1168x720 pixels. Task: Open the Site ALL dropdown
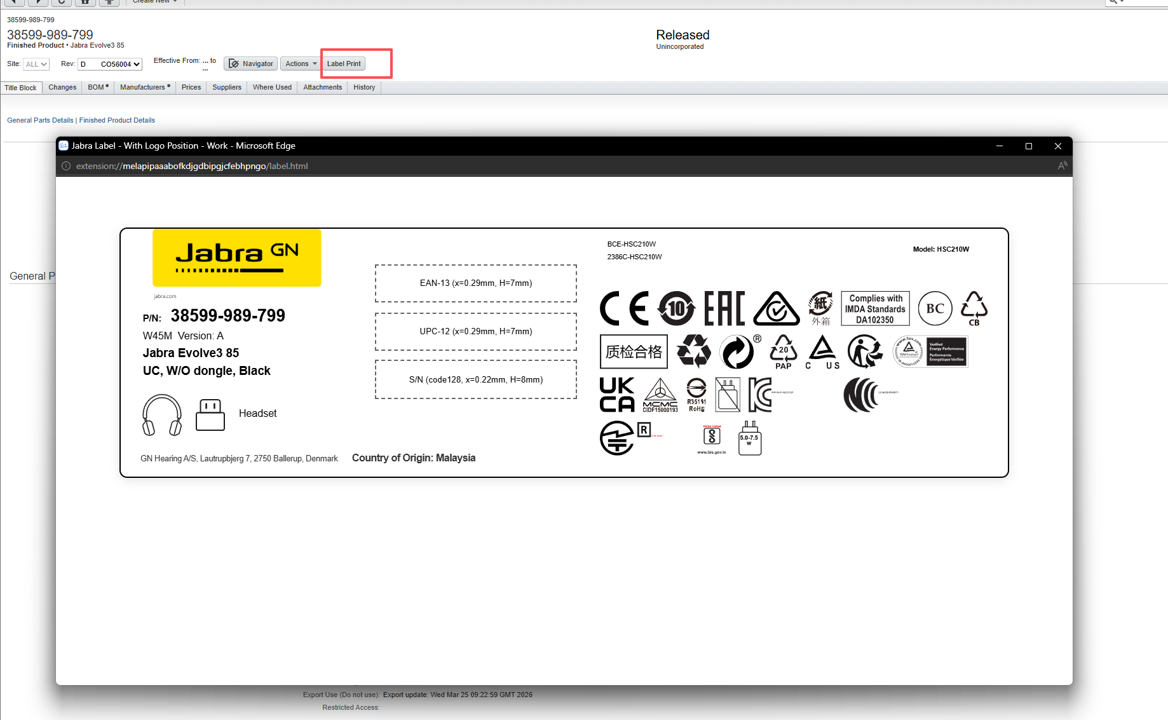click(36, 64)
